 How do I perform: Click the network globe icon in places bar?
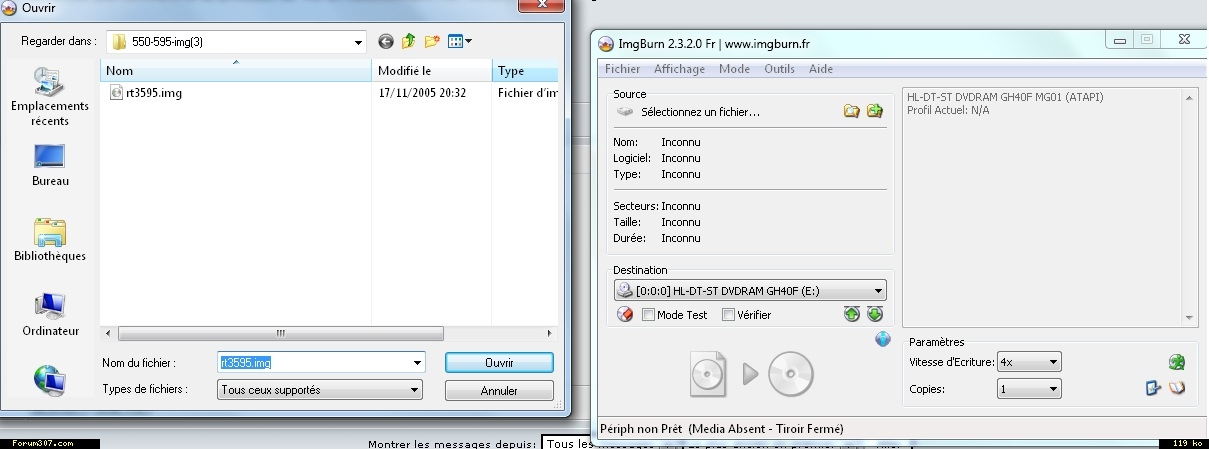(x=50, y=380)
